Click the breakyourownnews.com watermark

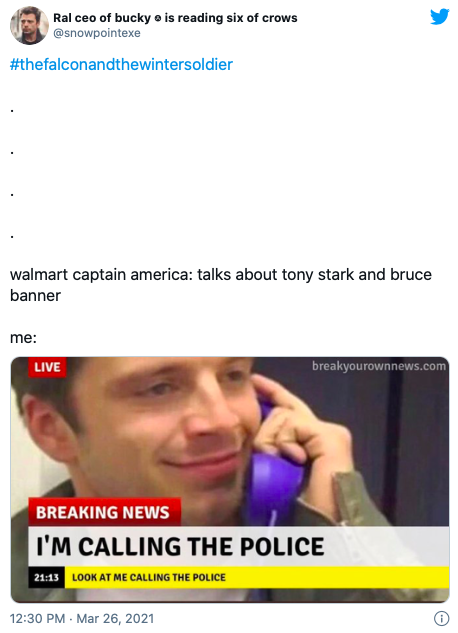[x=379, y=366]
